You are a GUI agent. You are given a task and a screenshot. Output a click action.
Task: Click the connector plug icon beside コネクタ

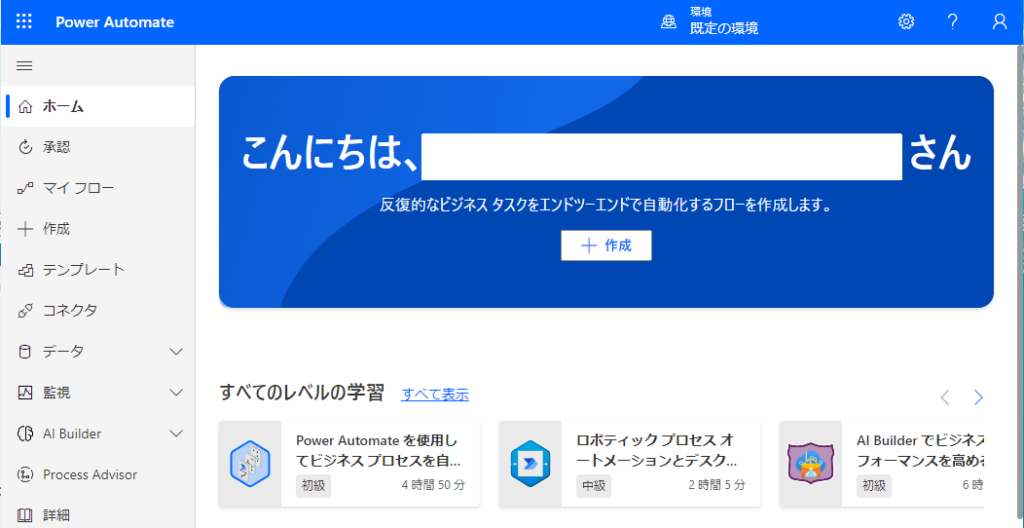[x=25, y=311]
